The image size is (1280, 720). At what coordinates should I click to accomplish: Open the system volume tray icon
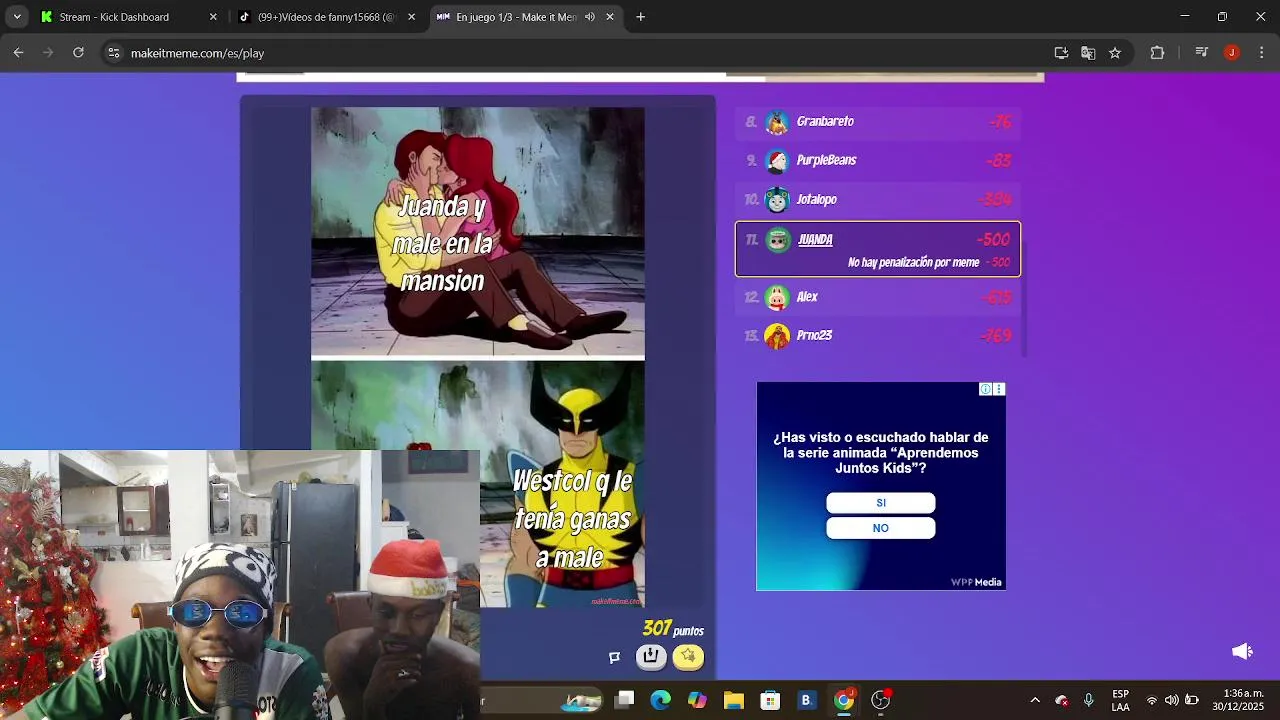[1172, 700]
